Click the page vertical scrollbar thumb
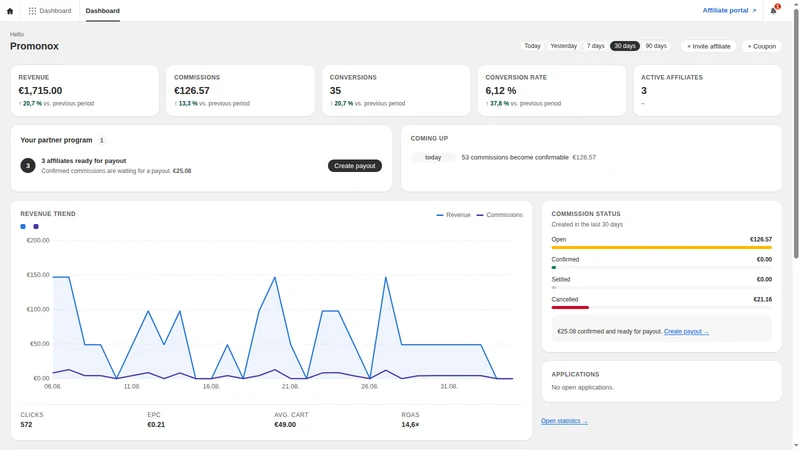Screen dimensions: 800x450 pyautogui.click(x=796, y=133)
